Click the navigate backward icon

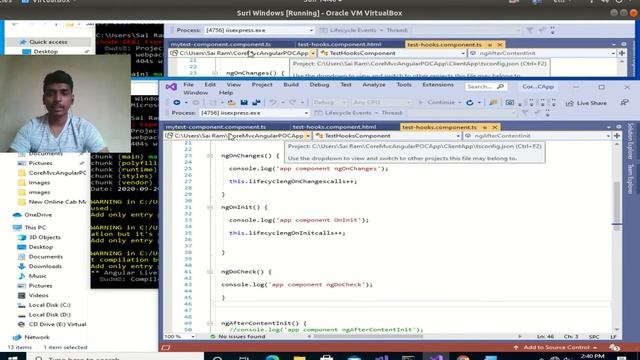coord(177,102)
